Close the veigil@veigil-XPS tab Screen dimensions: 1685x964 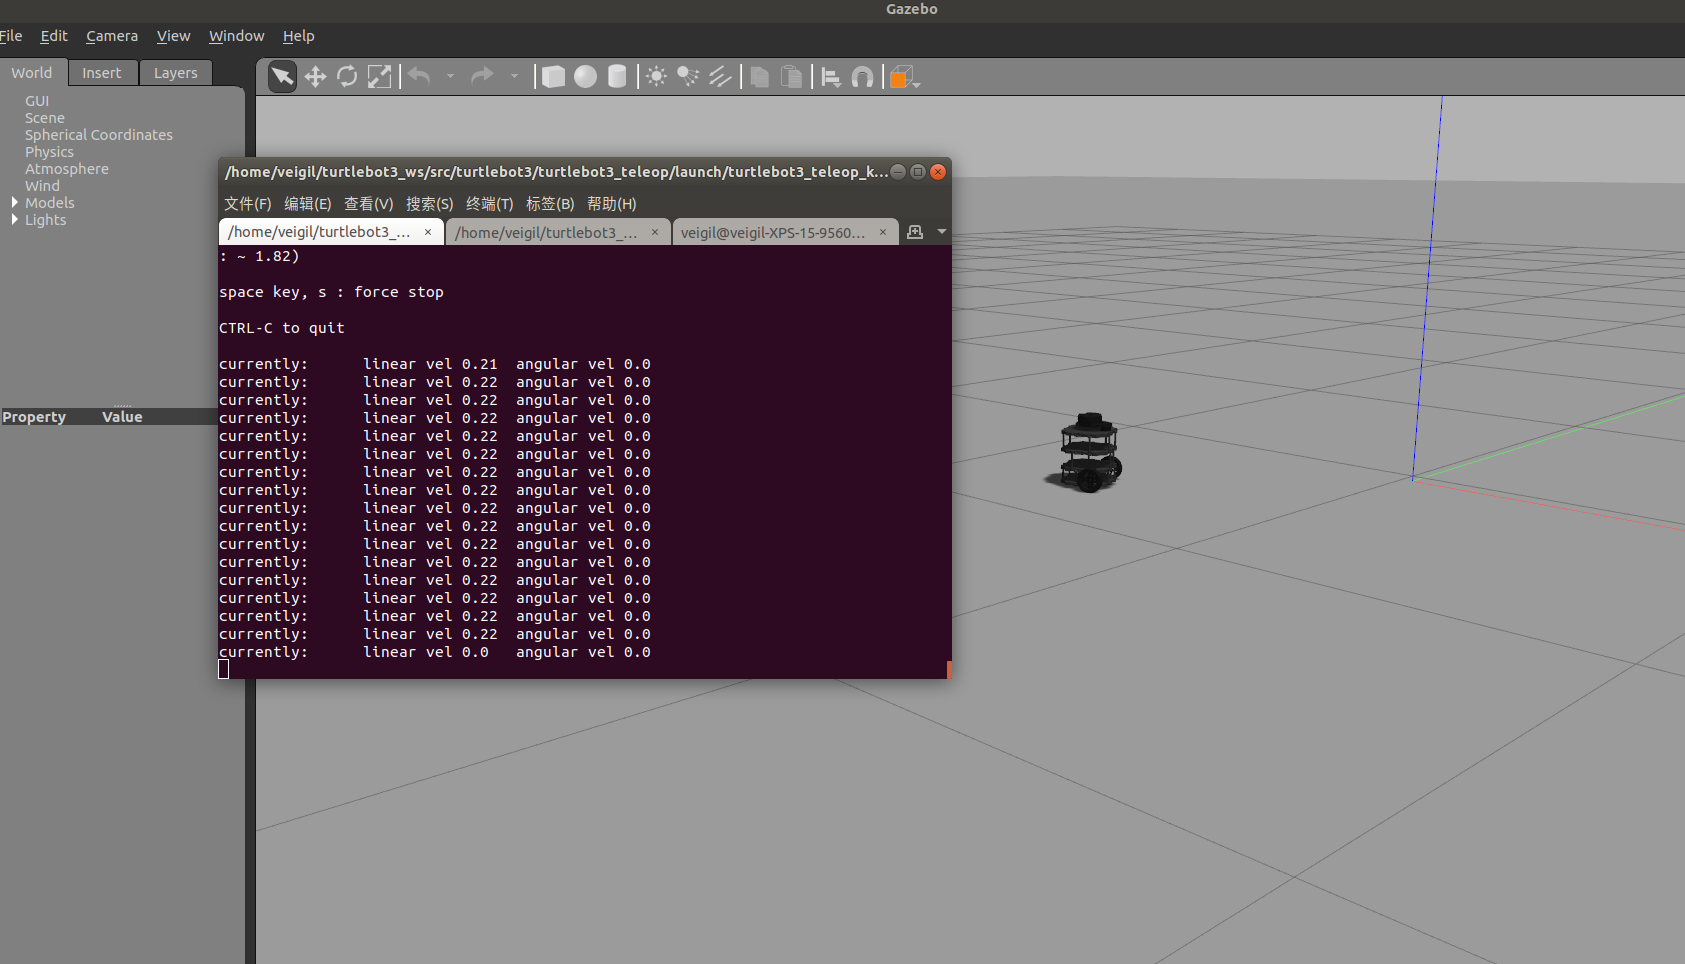pyautogui.click(x=883, y=232)
